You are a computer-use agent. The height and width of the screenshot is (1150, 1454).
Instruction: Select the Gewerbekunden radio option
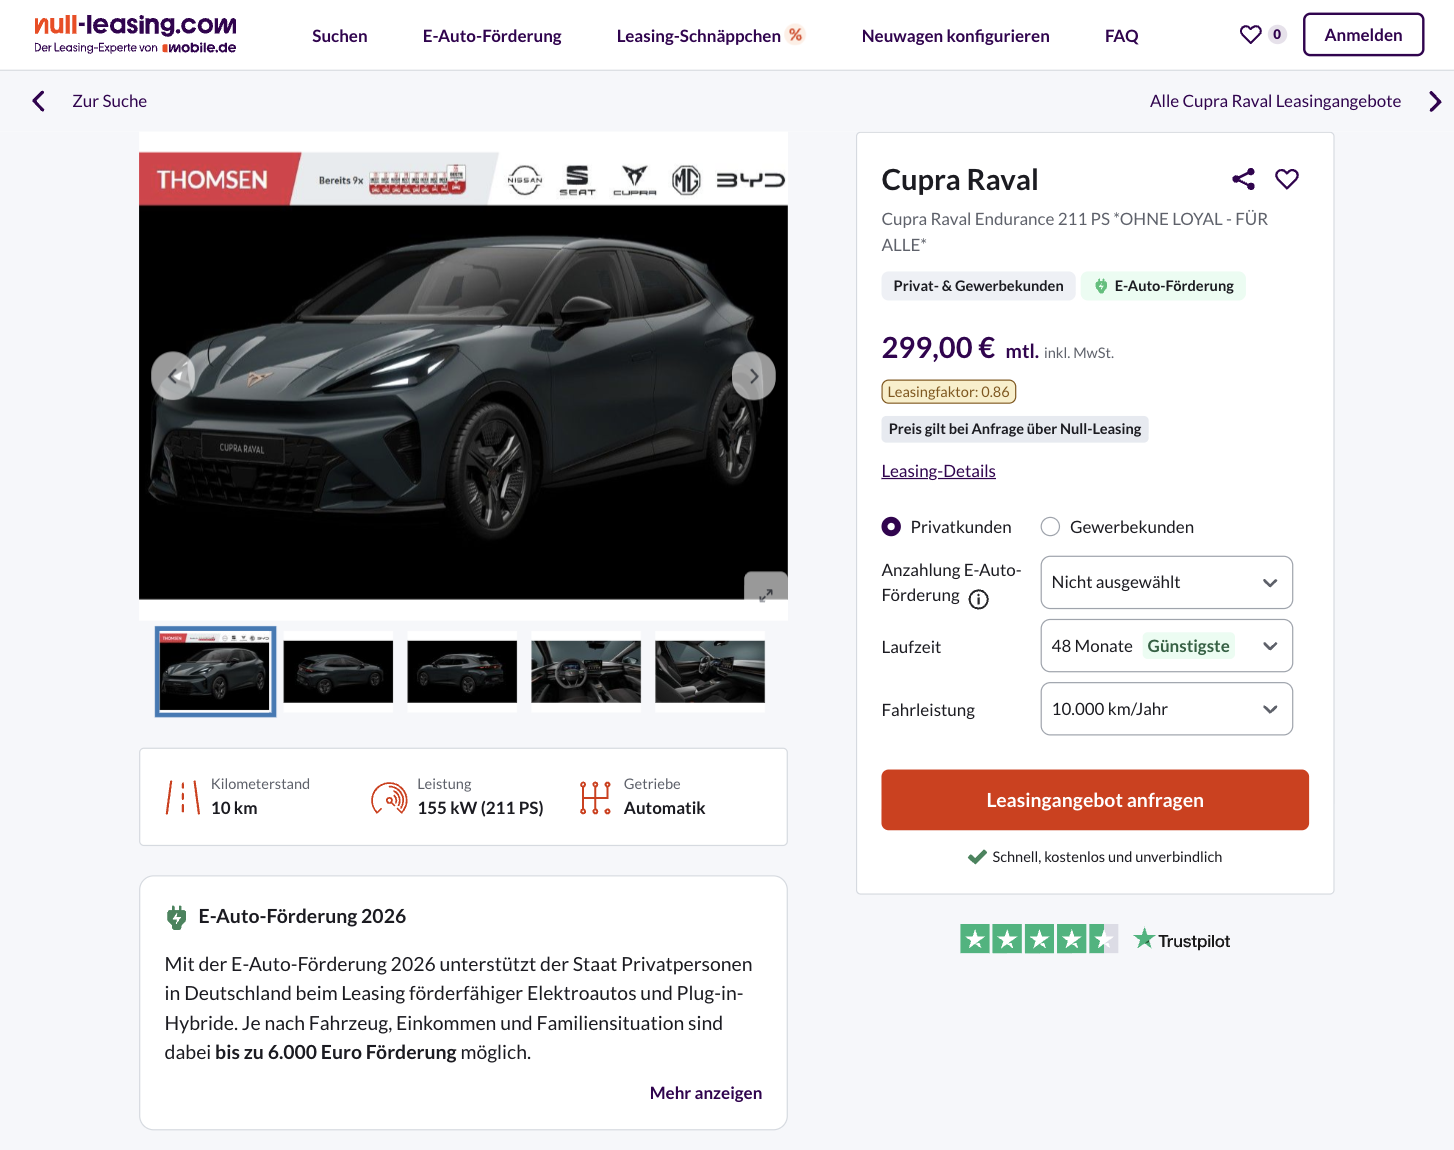[x=1050, y=527]
